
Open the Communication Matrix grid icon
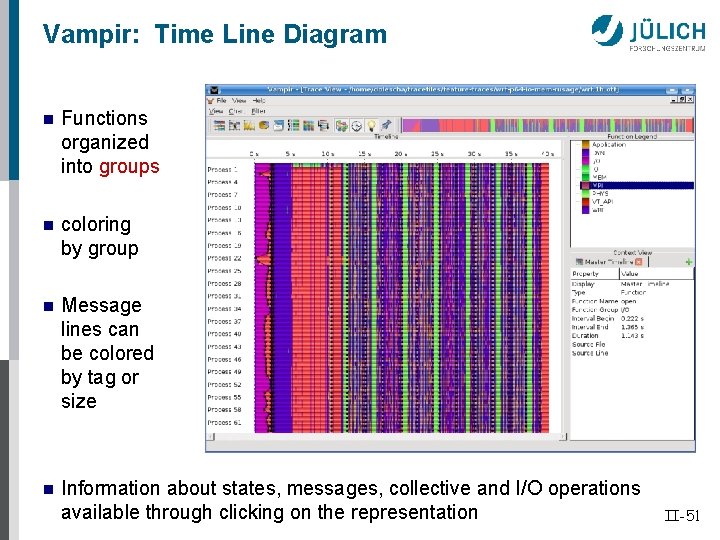[308, 125]
